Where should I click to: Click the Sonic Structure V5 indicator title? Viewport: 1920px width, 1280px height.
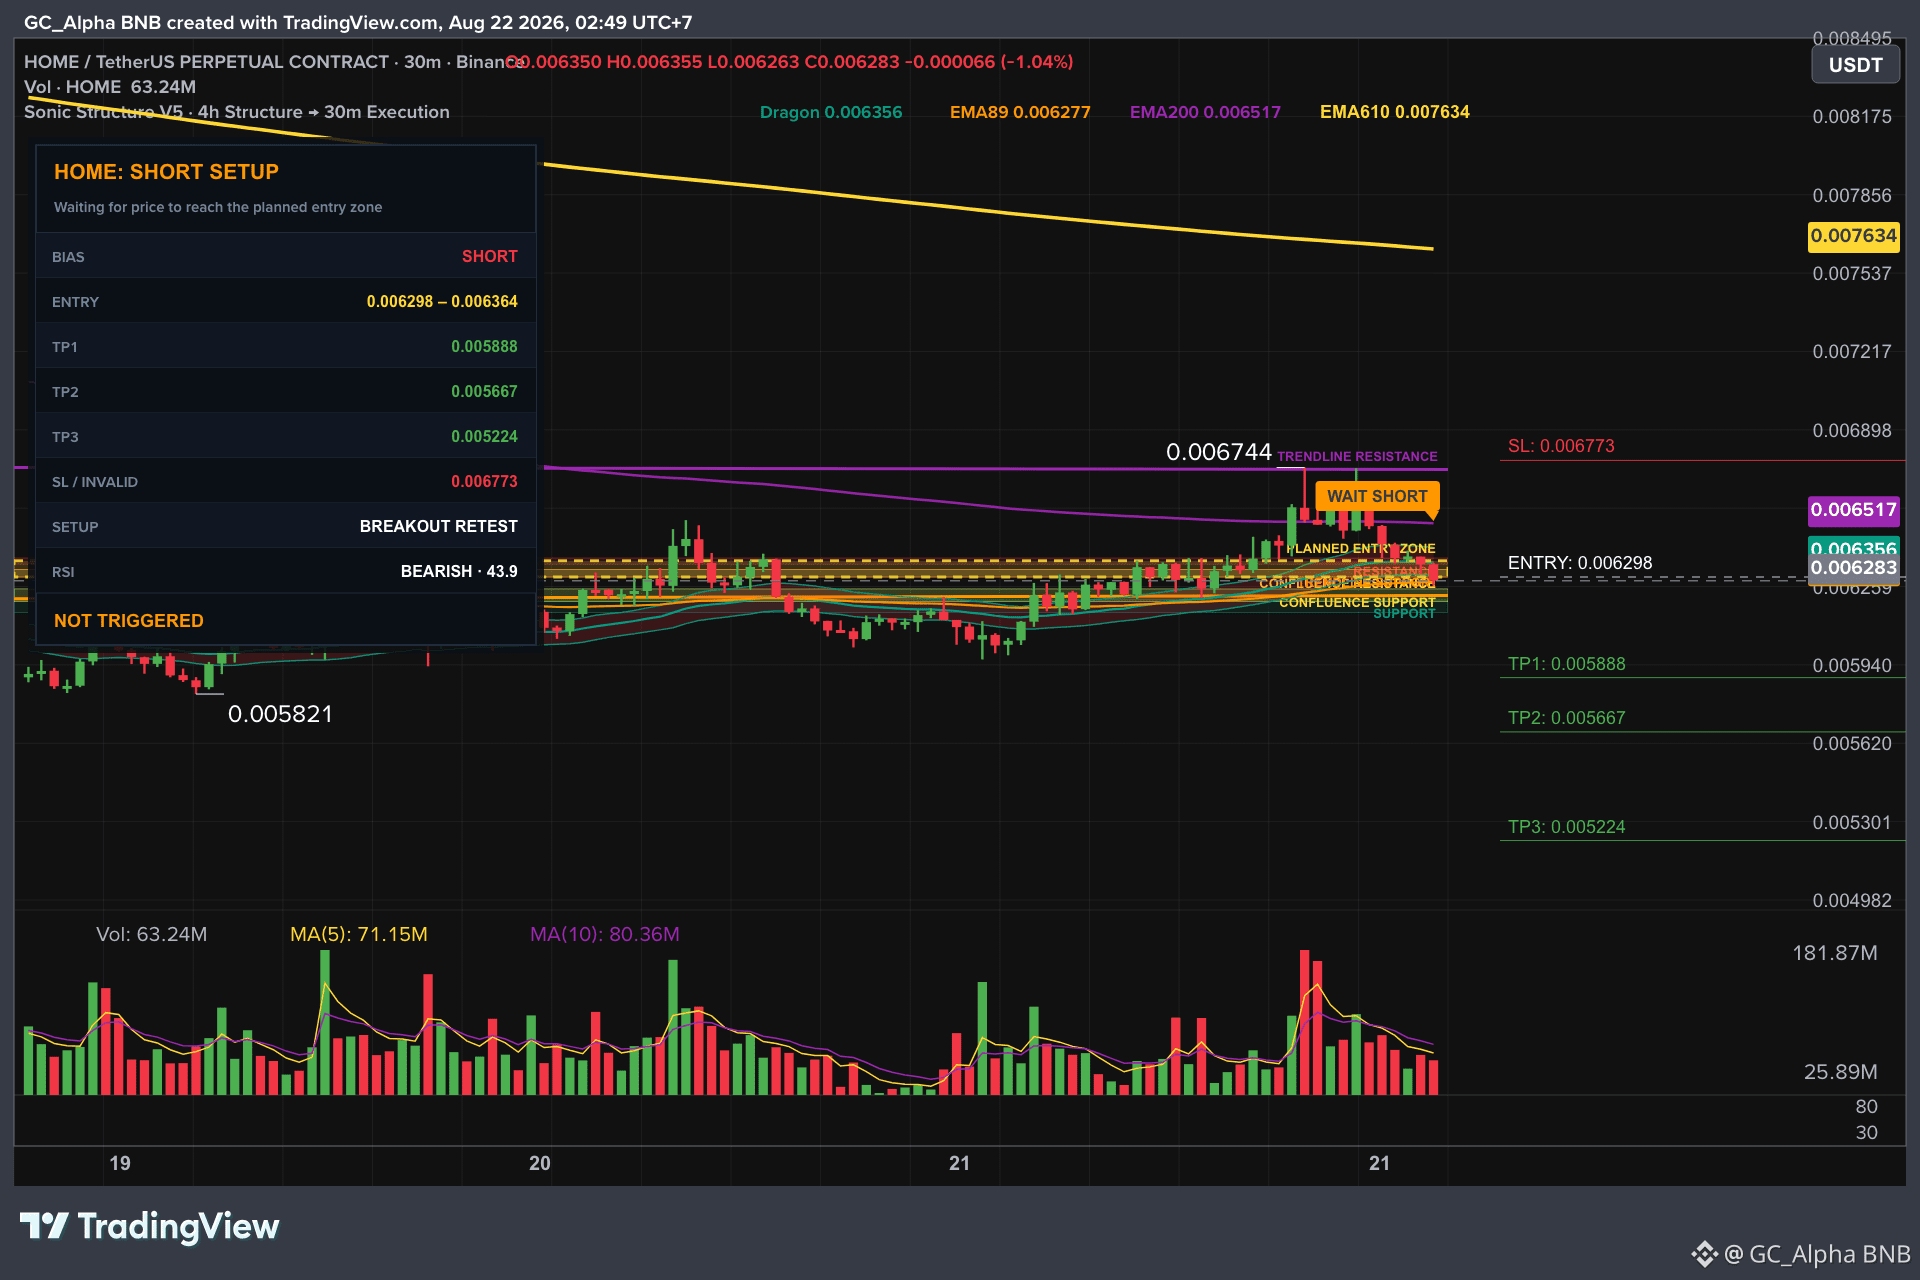click(x=237, y=112)
